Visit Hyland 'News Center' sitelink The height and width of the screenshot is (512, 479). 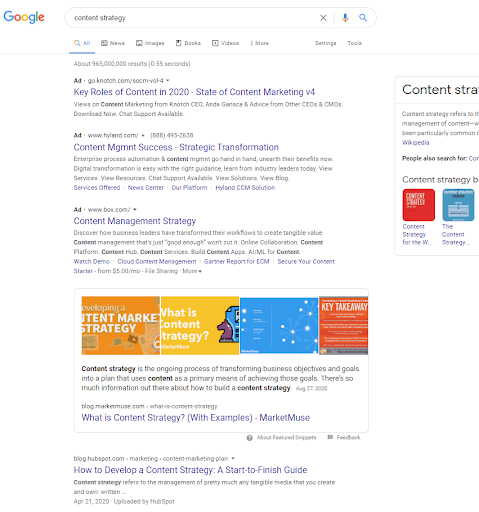(146, 188)
